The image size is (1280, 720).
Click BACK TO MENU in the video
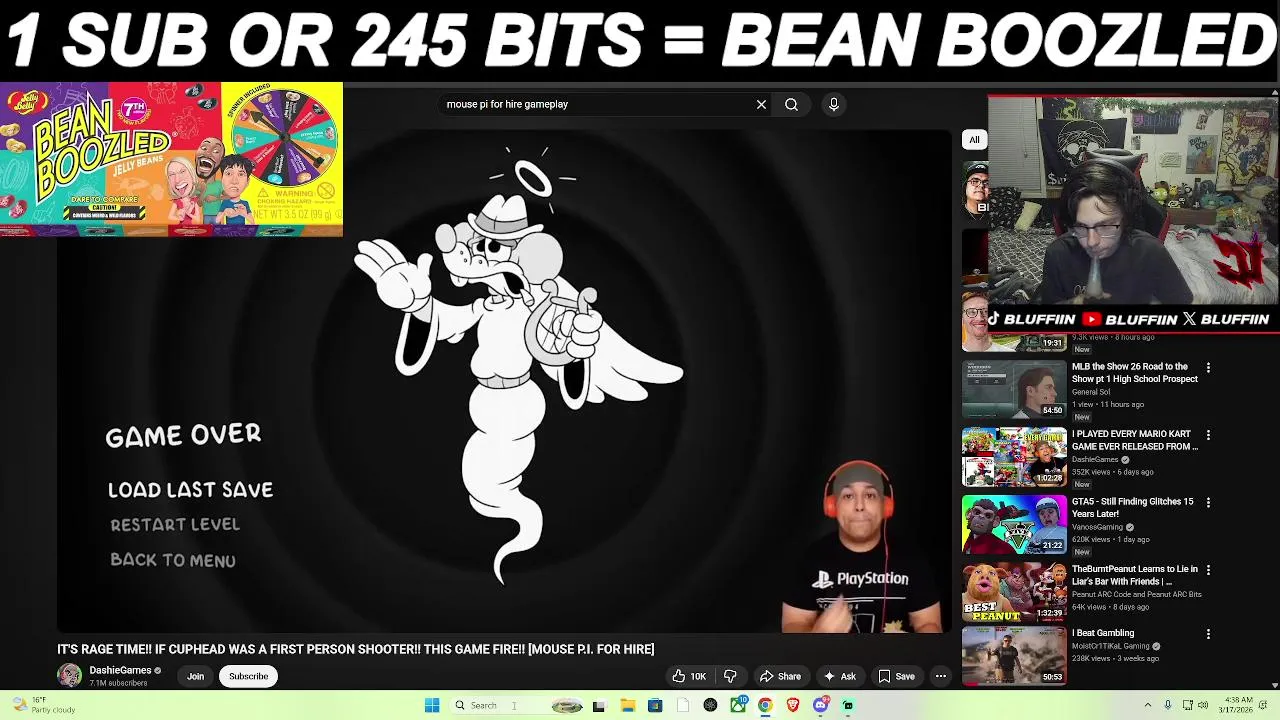pyautogui.click(x=173, y=561)
